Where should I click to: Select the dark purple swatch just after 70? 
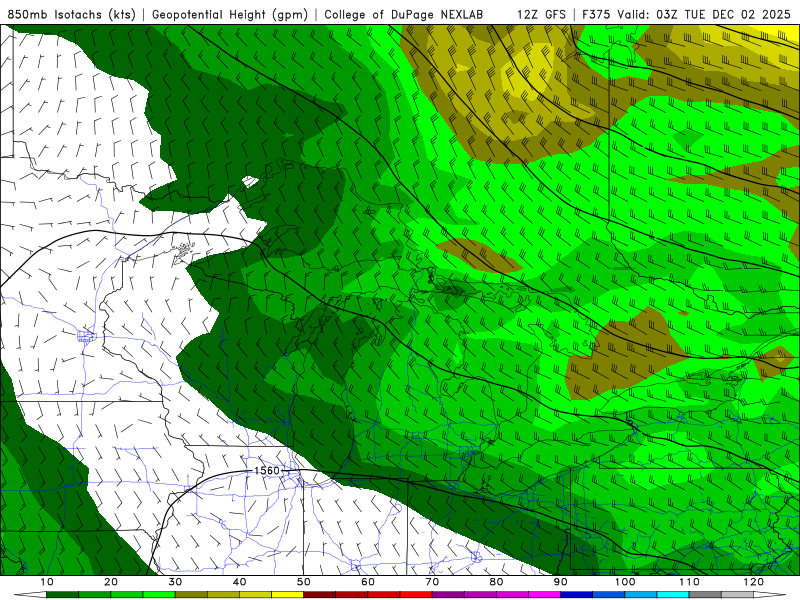click(448, 595)
